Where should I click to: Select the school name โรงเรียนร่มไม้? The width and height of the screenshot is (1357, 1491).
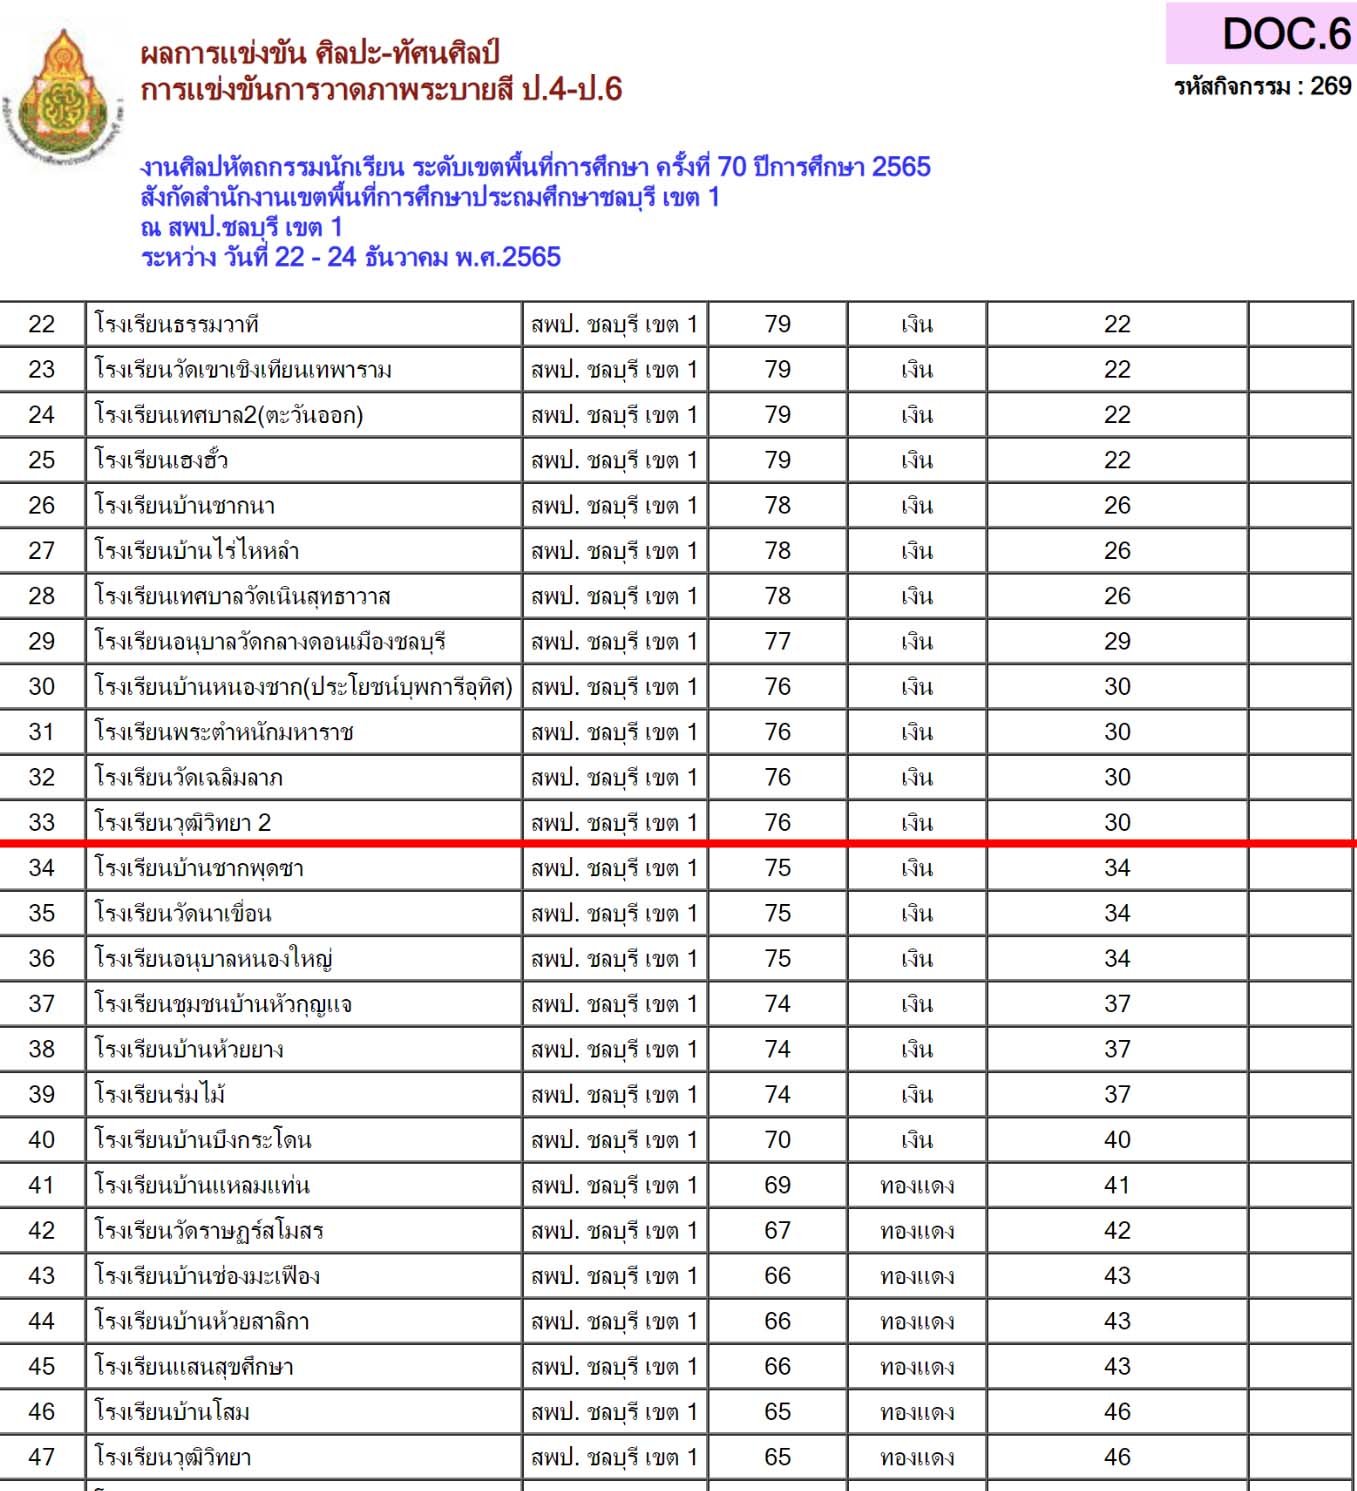coord(160,1094)
